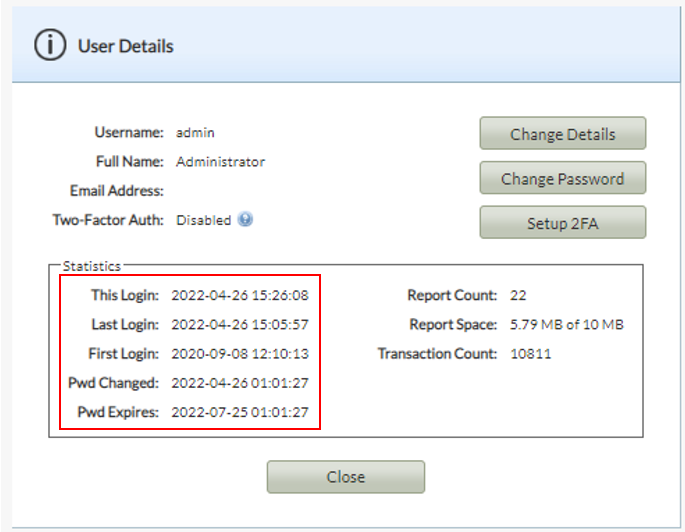This screenshot has height=532, width=685.
Task: Click the Two-Factor Auth help icon
Action: coord(245,219)
